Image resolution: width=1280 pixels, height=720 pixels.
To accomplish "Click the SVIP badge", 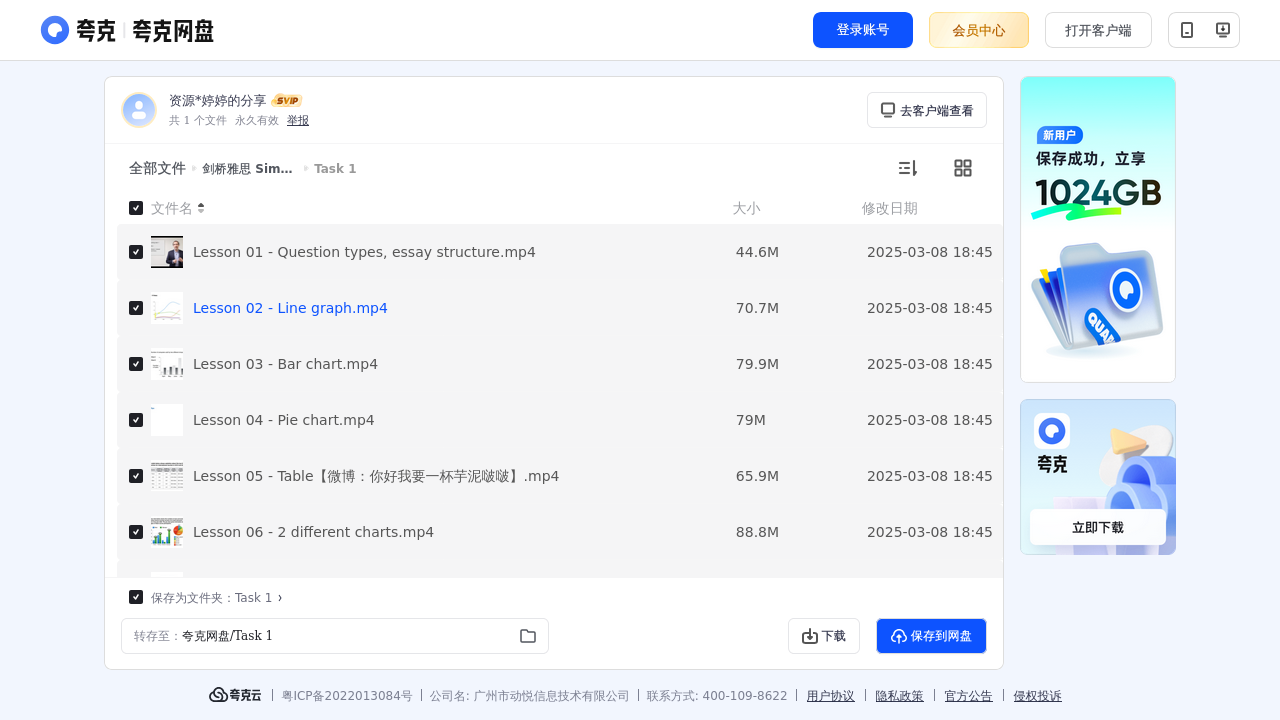I will [287, 101].
